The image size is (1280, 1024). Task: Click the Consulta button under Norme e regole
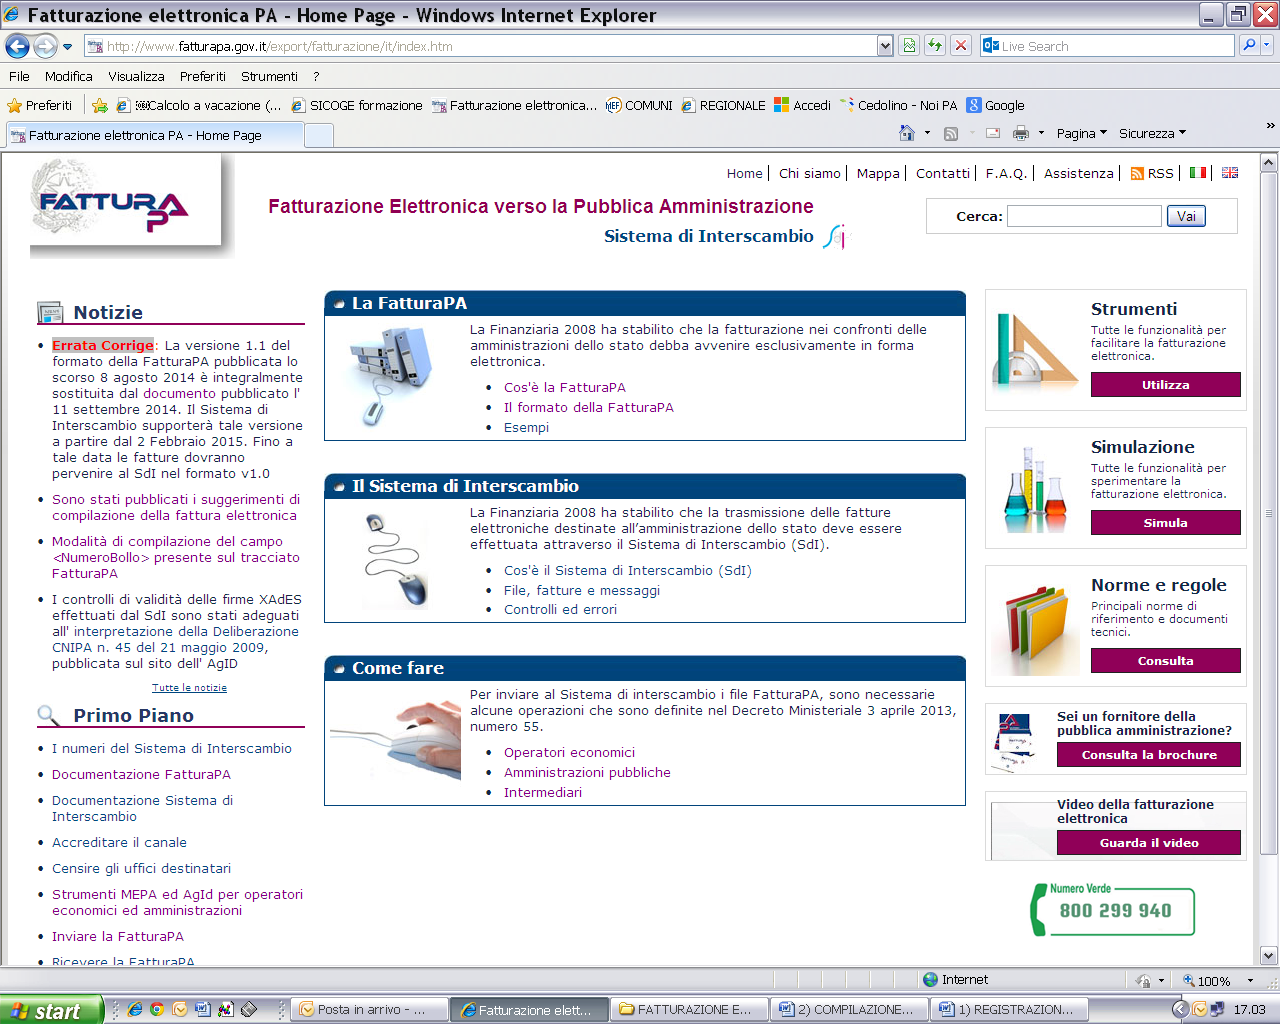1165,661
